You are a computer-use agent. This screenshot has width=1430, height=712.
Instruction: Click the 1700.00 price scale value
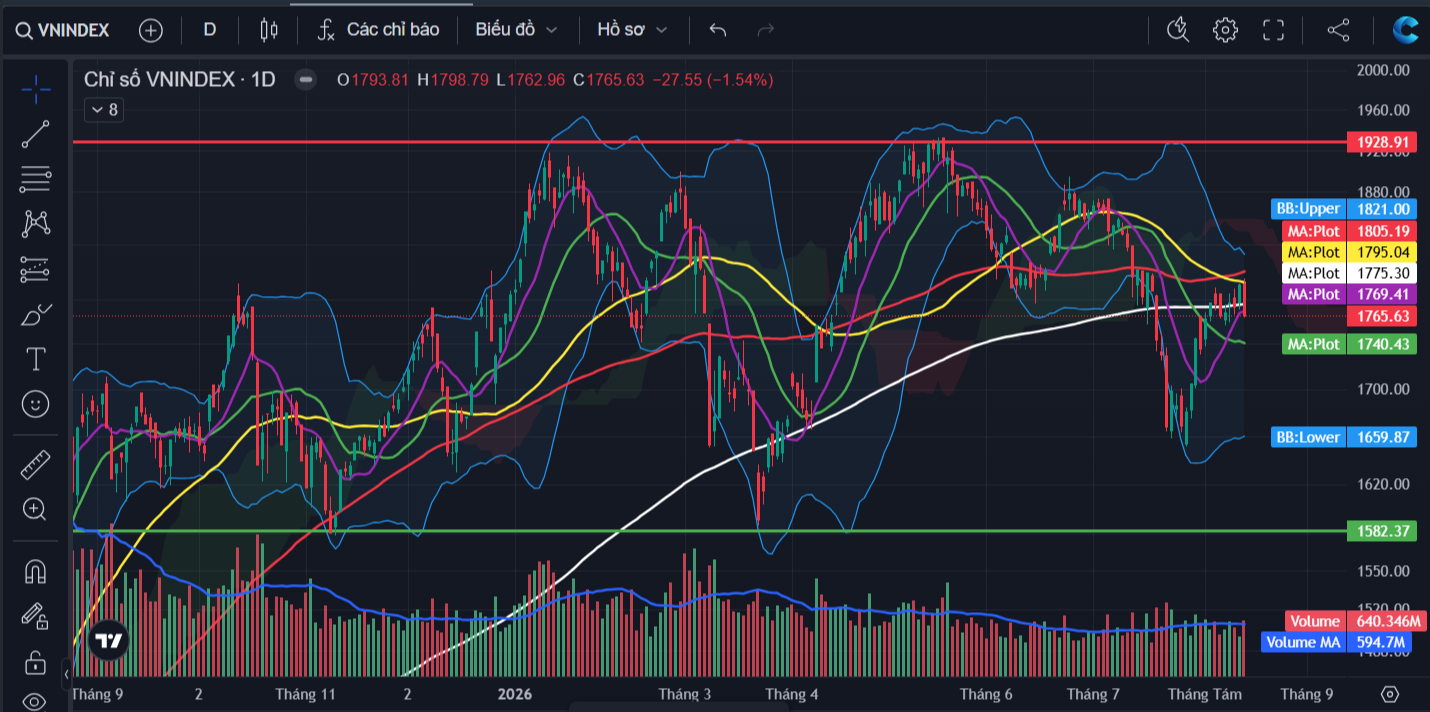click(x=1382, y=389)
